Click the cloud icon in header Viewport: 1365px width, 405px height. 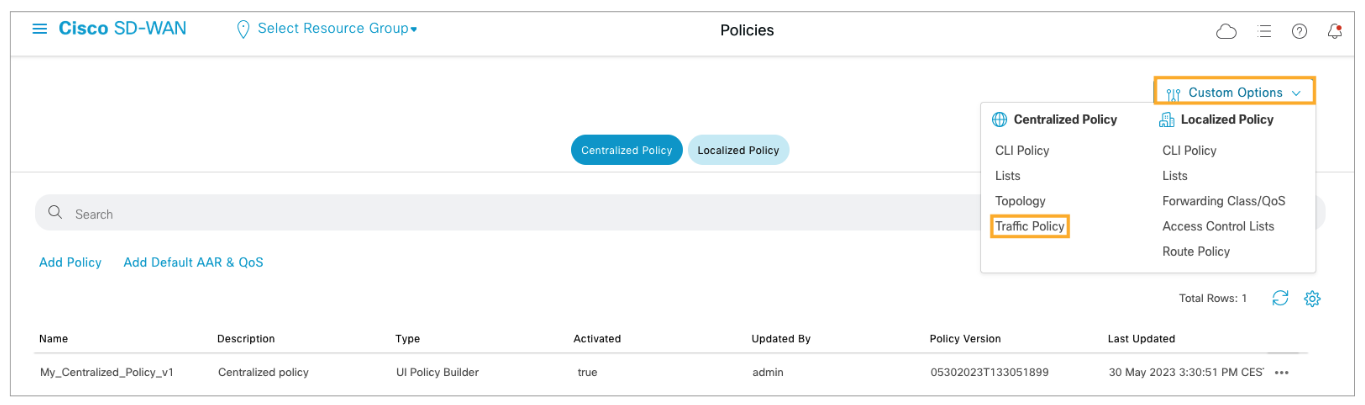(x=1226, y=31)
